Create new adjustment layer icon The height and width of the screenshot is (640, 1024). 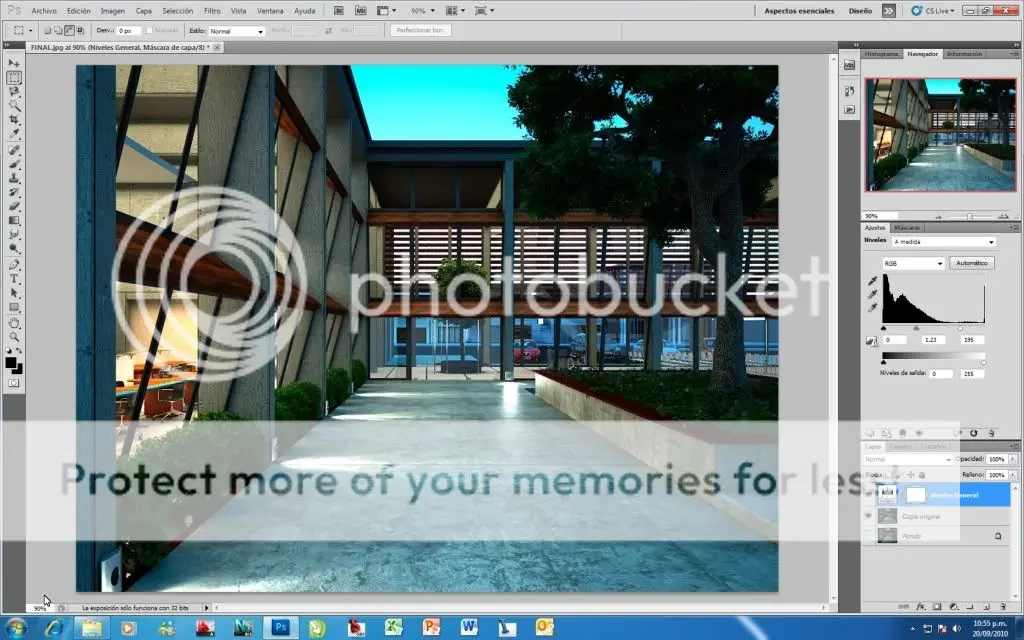point(953,607)
